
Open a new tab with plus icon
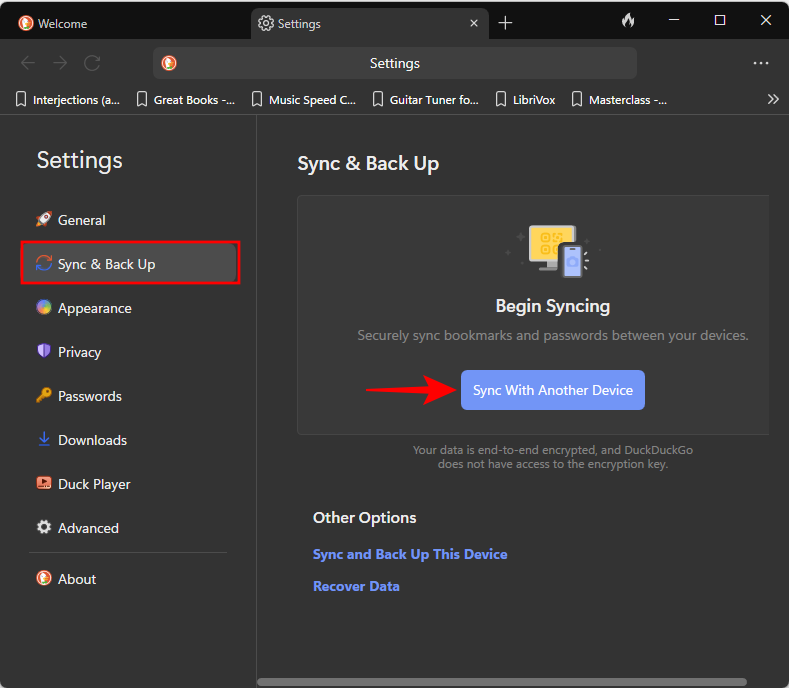[x=505, y=23]
